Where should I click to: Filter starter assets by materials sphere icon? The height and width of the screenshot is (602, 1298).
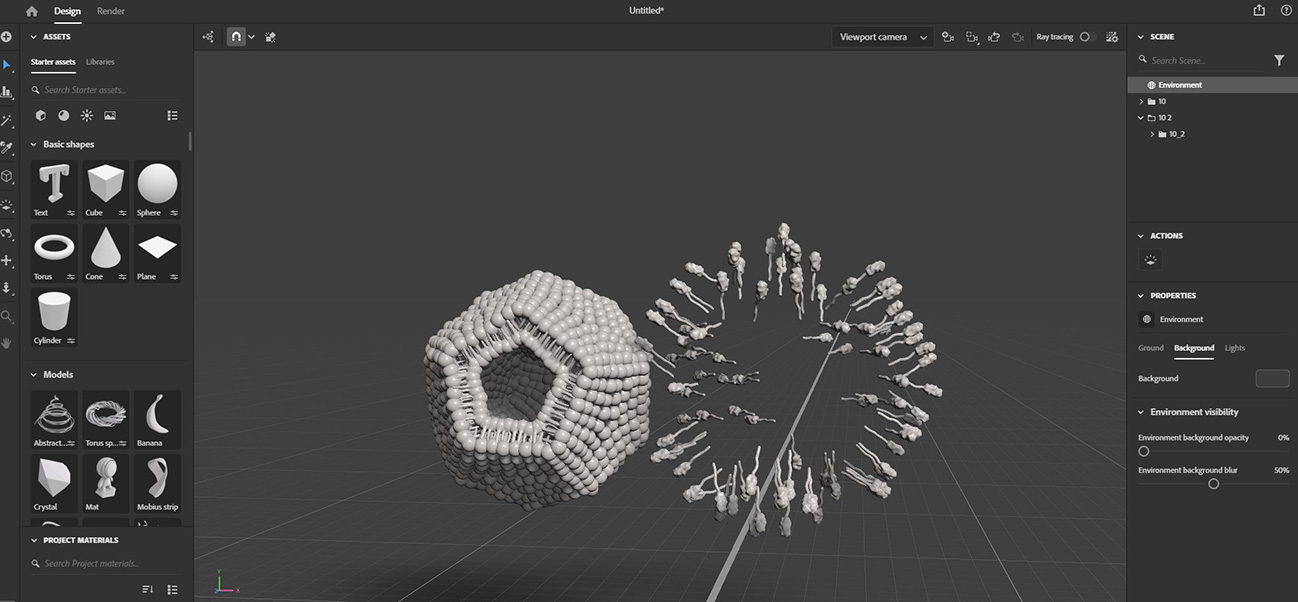(x=64, y=115)
